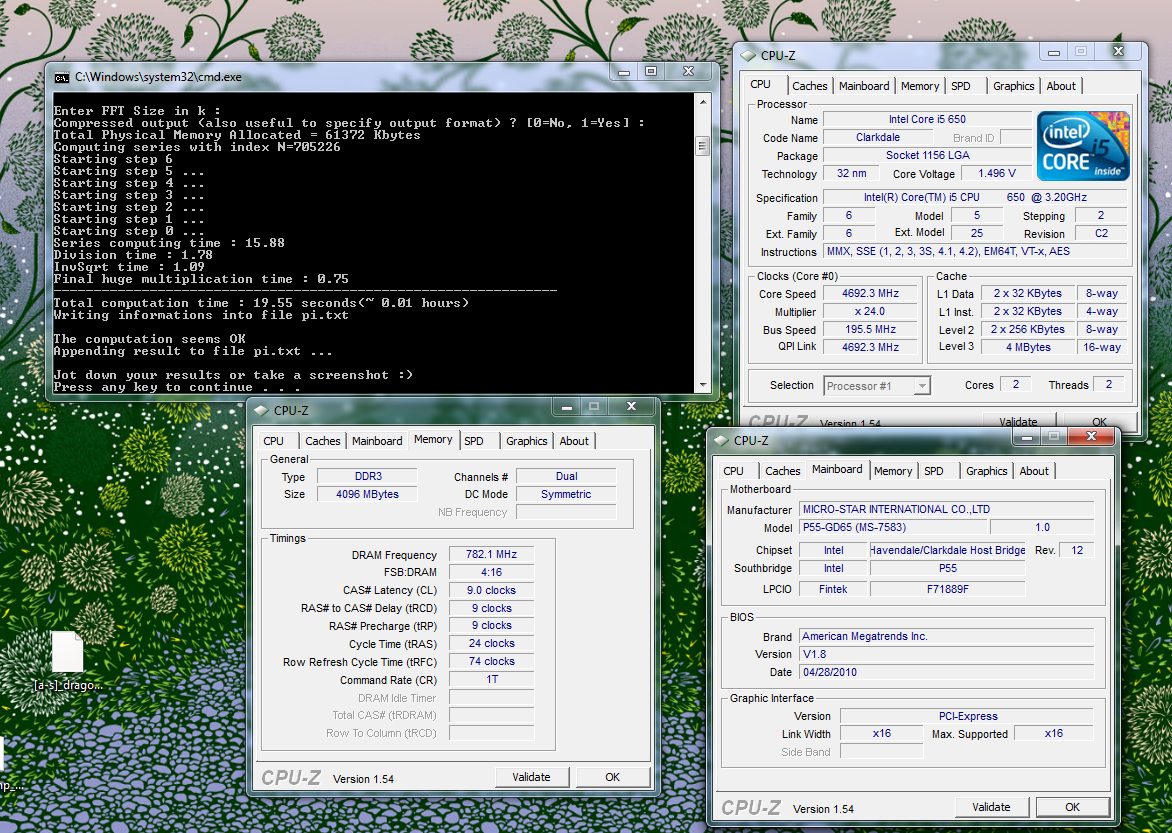Click the 4096 MBytes size field

click(x=368, y=494)
